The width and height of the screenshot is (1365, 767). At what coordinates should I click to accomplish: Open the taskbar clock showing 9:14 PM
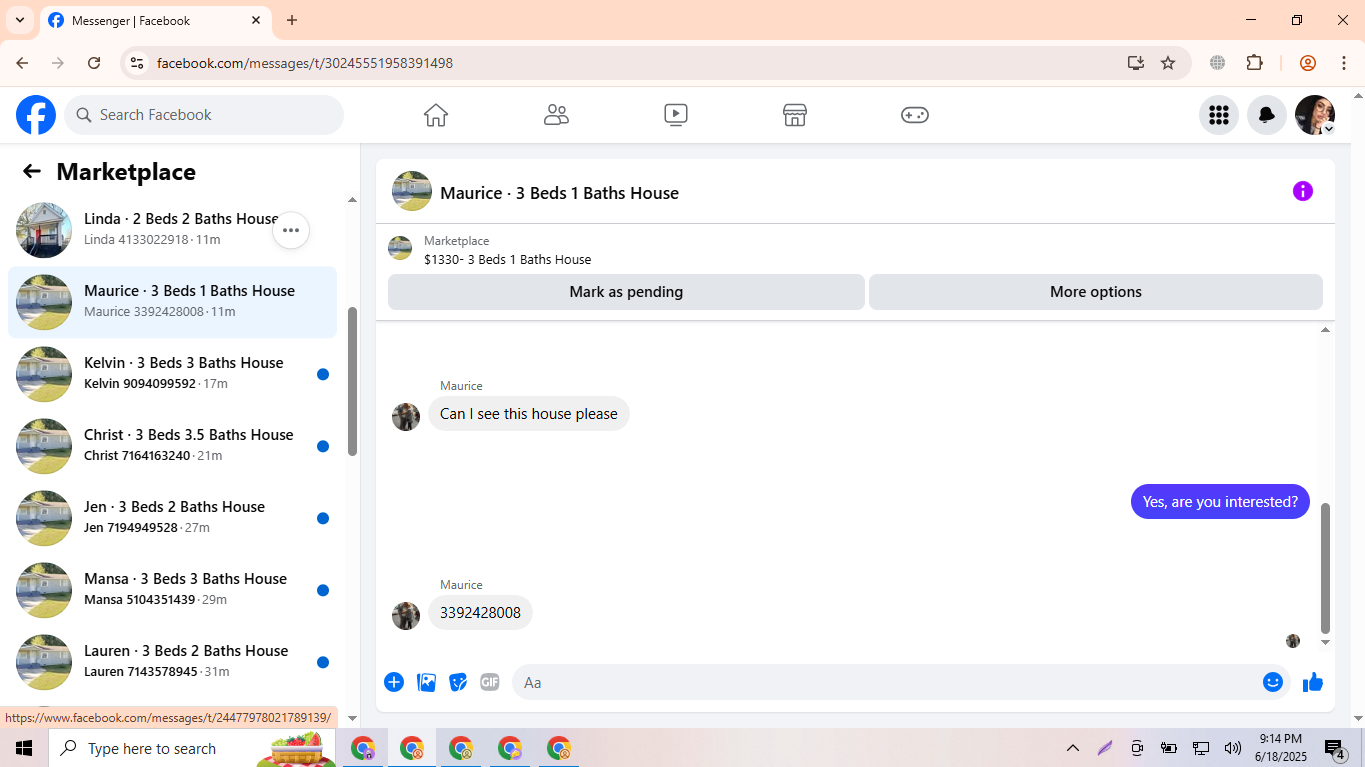[1280, 748]
